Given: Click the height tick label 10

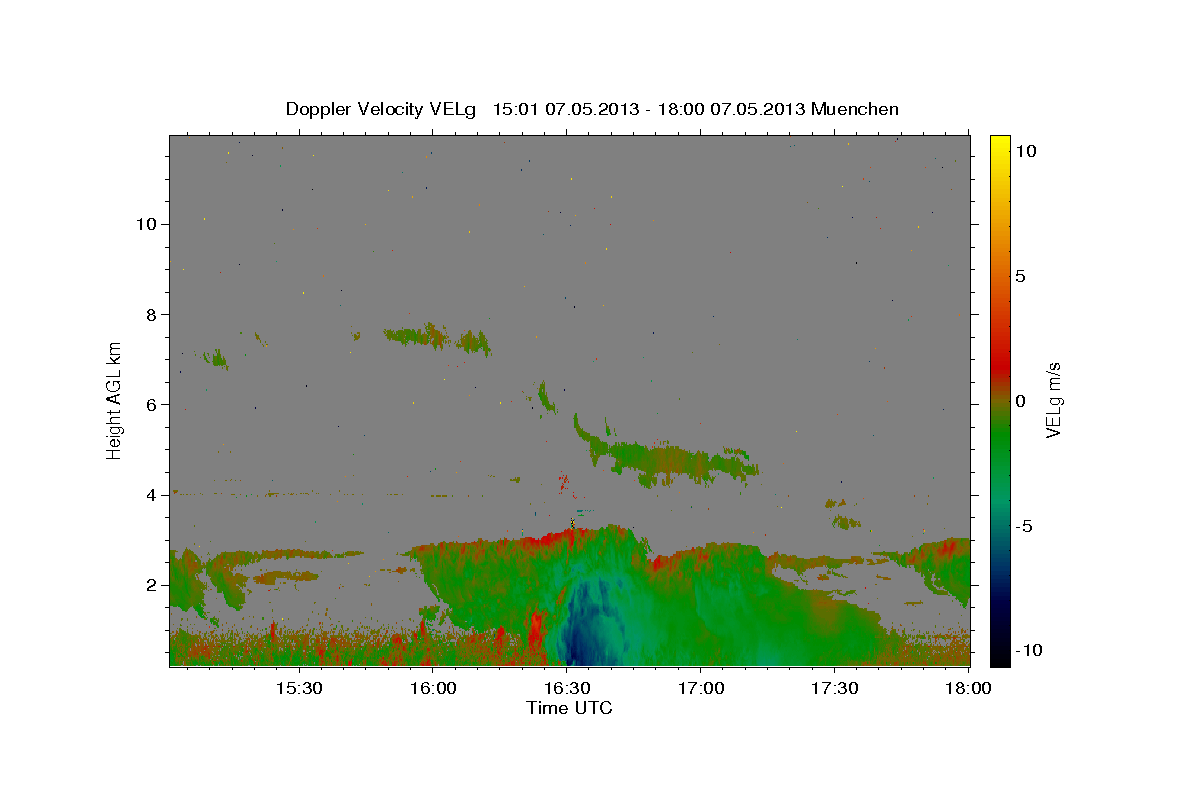Looking at the screenshot, I should [x=146, y=224].
